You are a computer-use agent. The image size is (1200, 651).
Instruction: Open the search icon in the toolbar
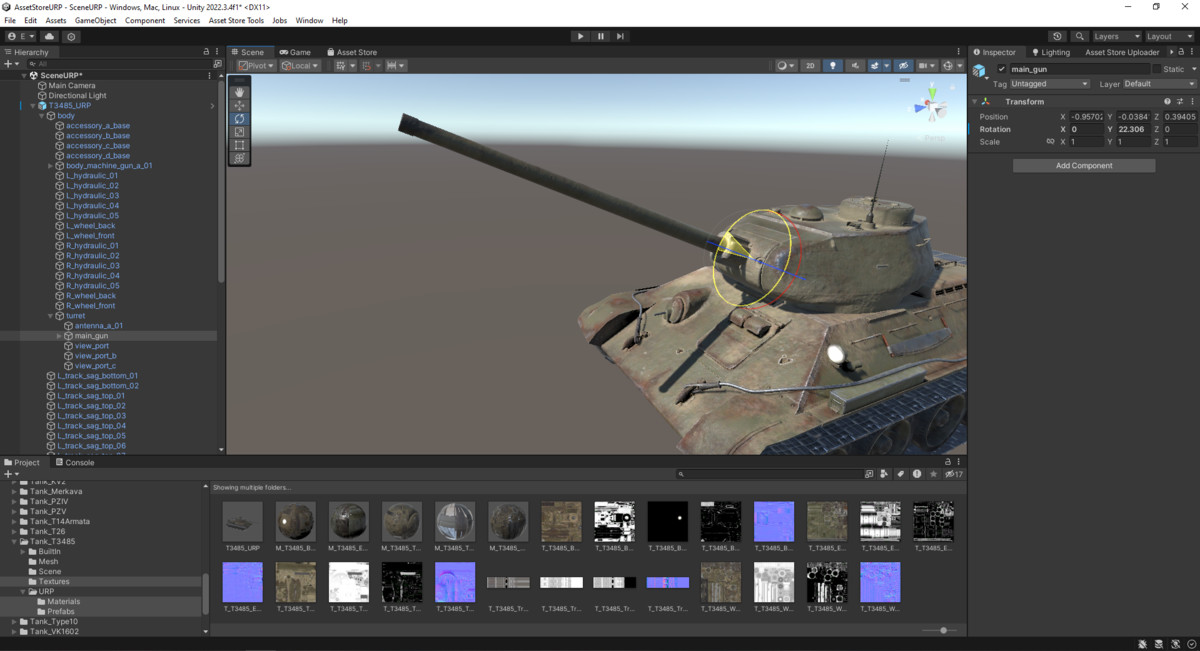tap(1080, 36)
